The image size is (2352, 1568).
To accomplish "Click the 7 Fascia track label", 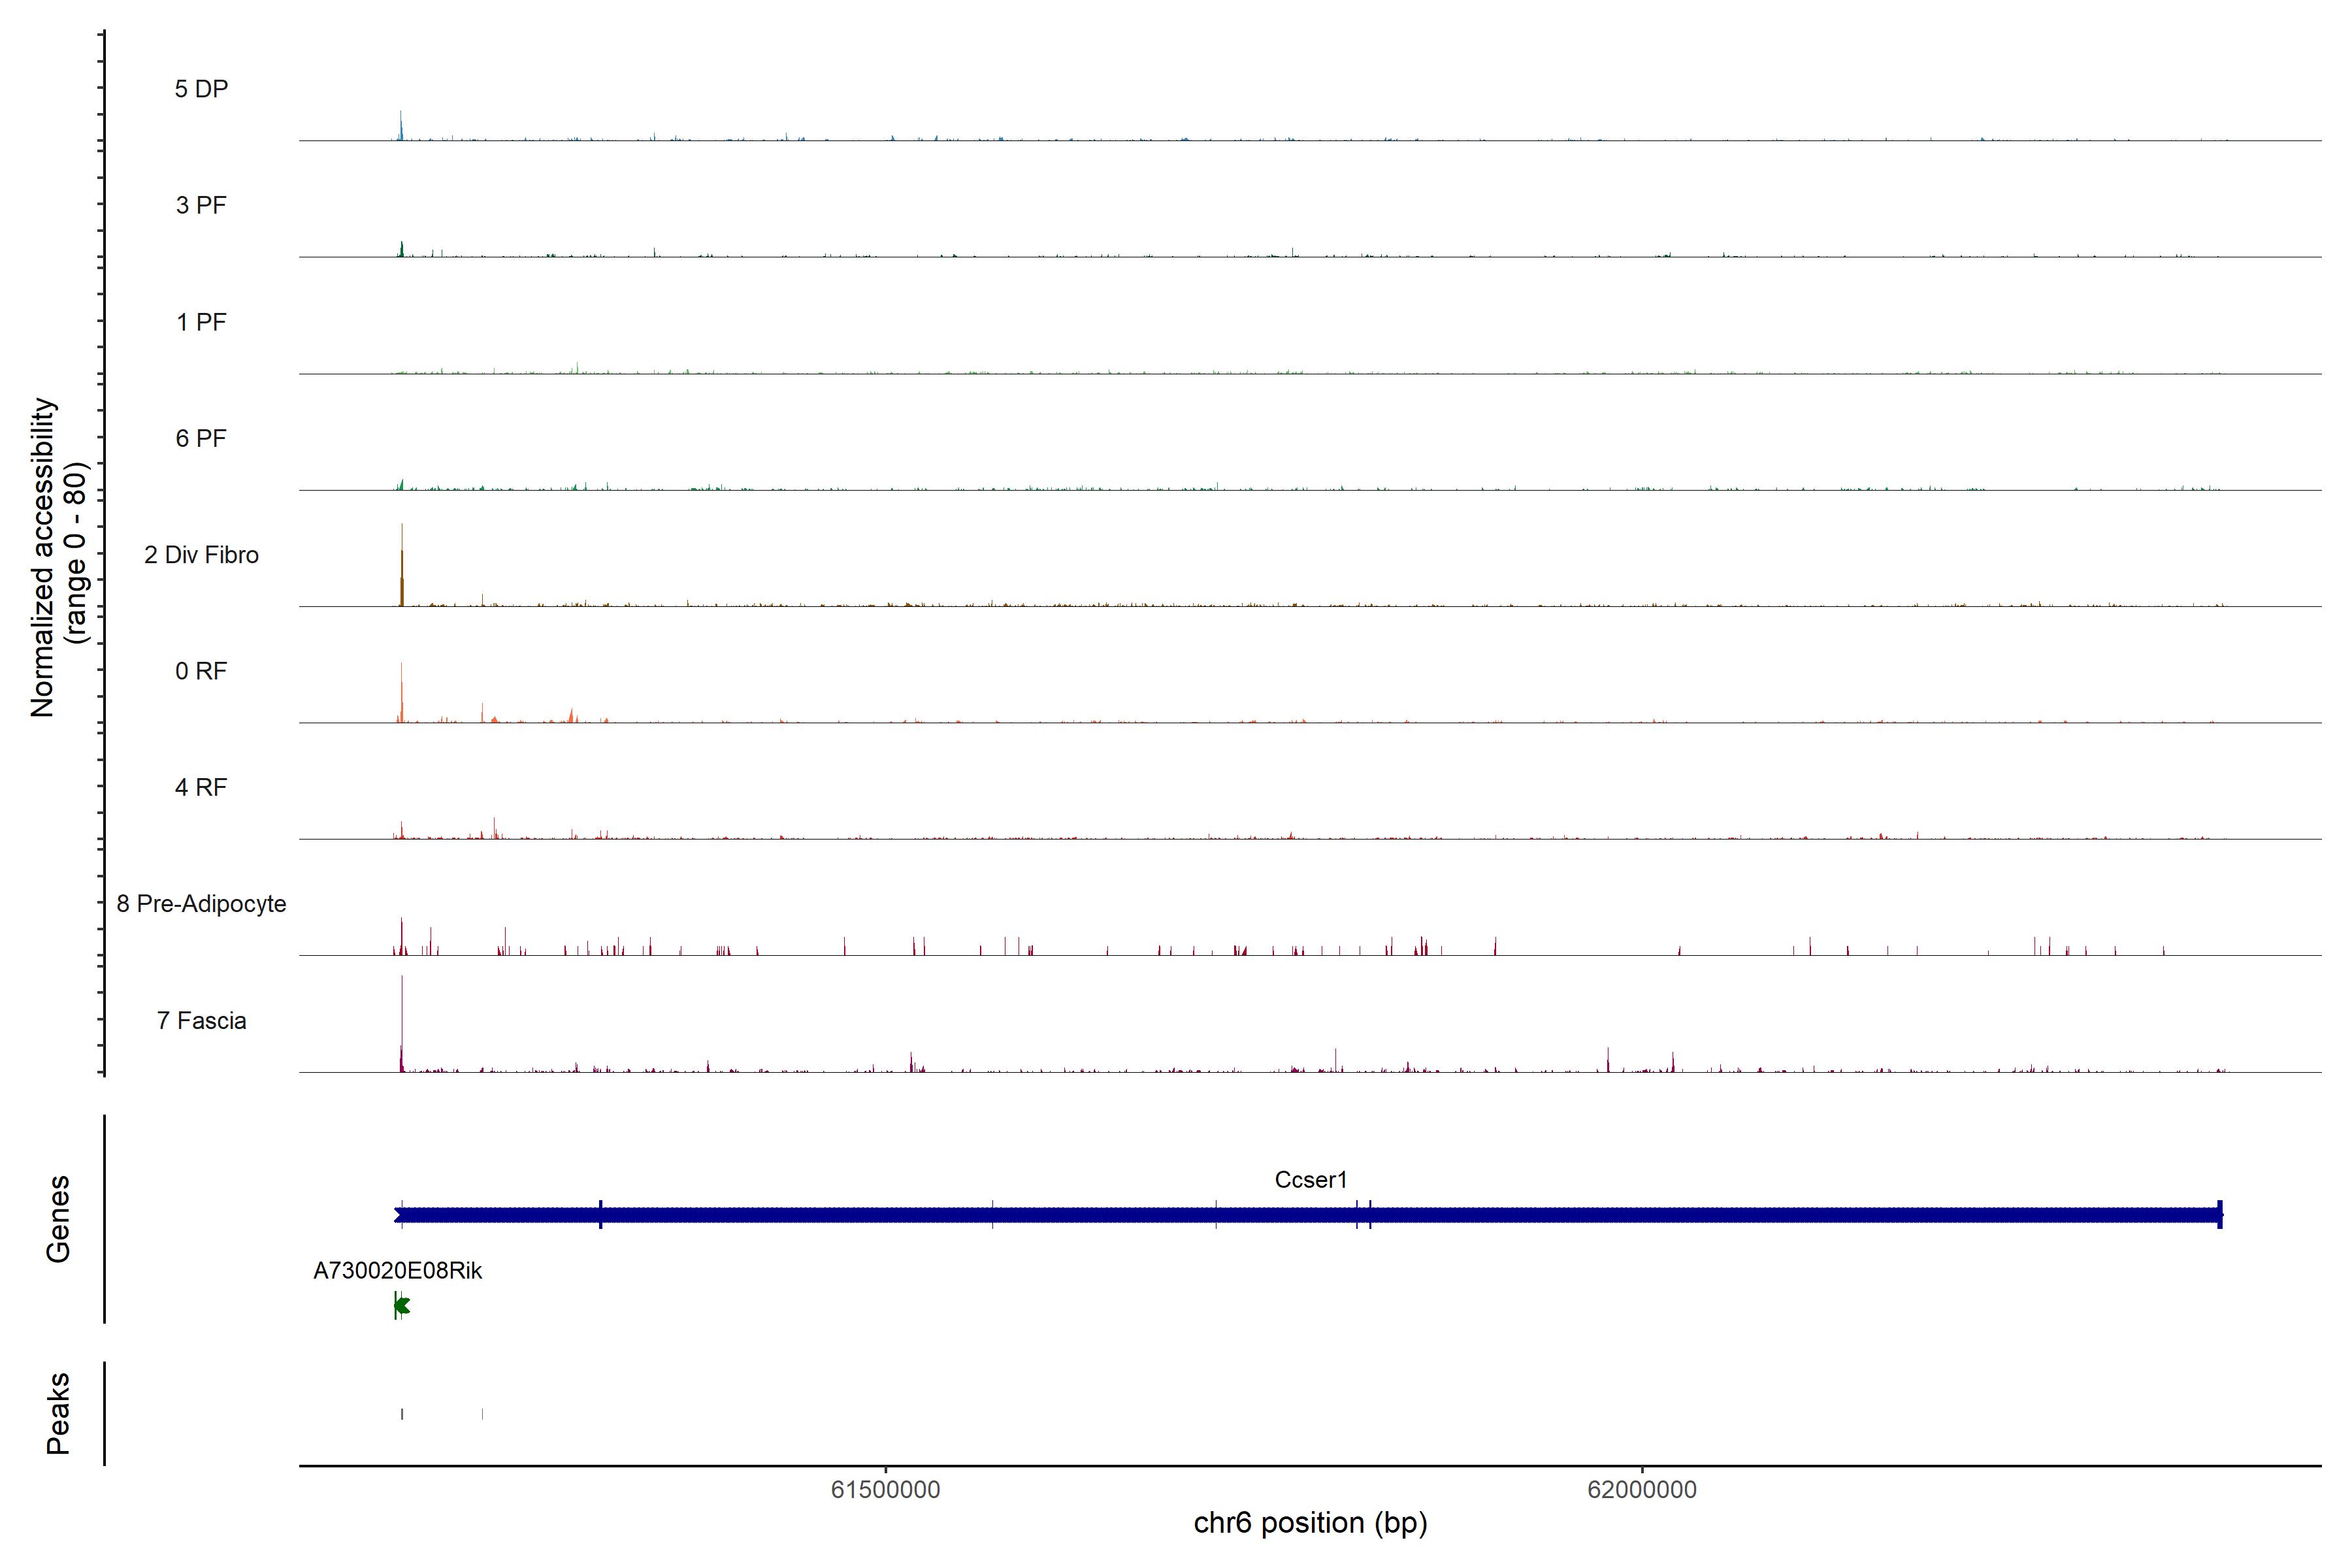I will pos(201,1020).
